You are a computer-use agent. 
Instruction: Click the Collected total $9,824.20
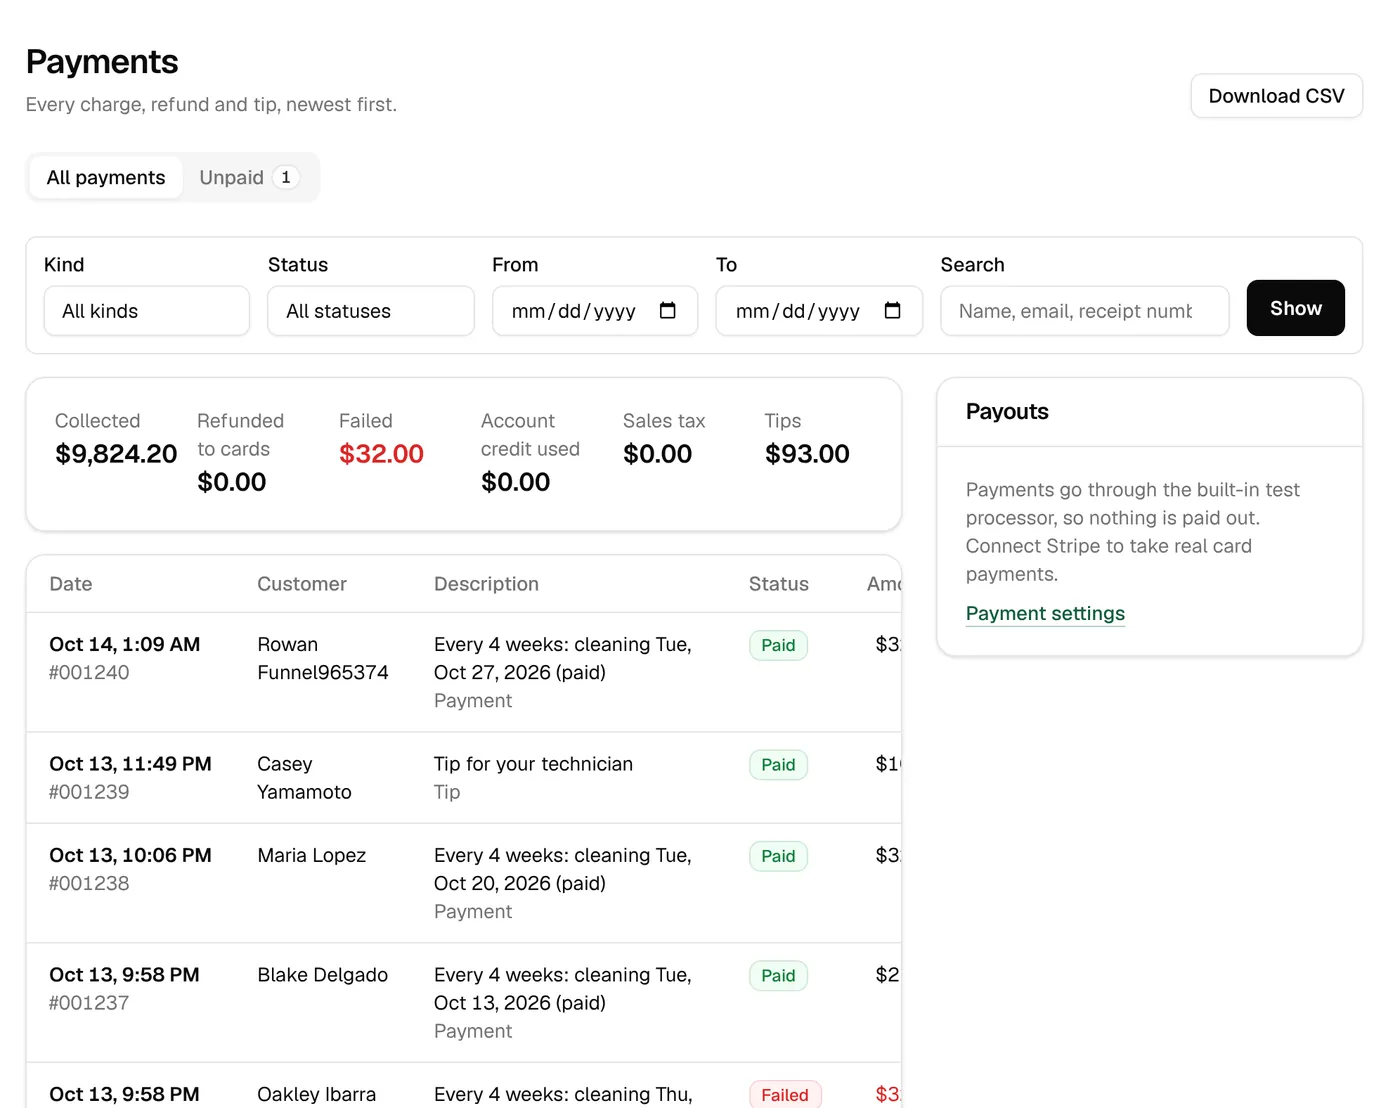pyautogui.click(x=116, y=454)
